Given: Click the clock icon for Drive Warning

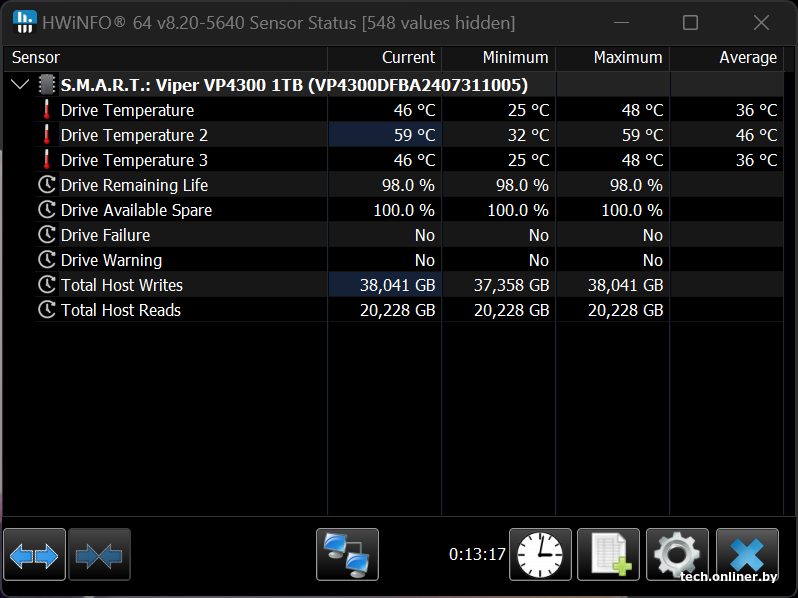Looking at the screenshot, I should click(x=47, y=260).
